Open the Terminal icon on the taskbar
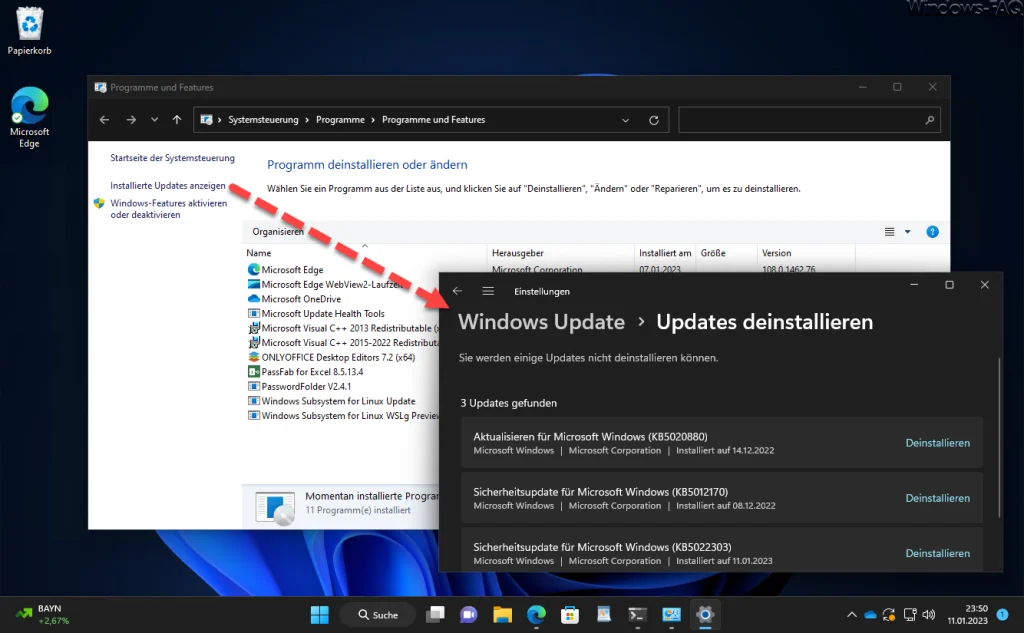Viewport: 1024px width, 633px height. [637, 615]
